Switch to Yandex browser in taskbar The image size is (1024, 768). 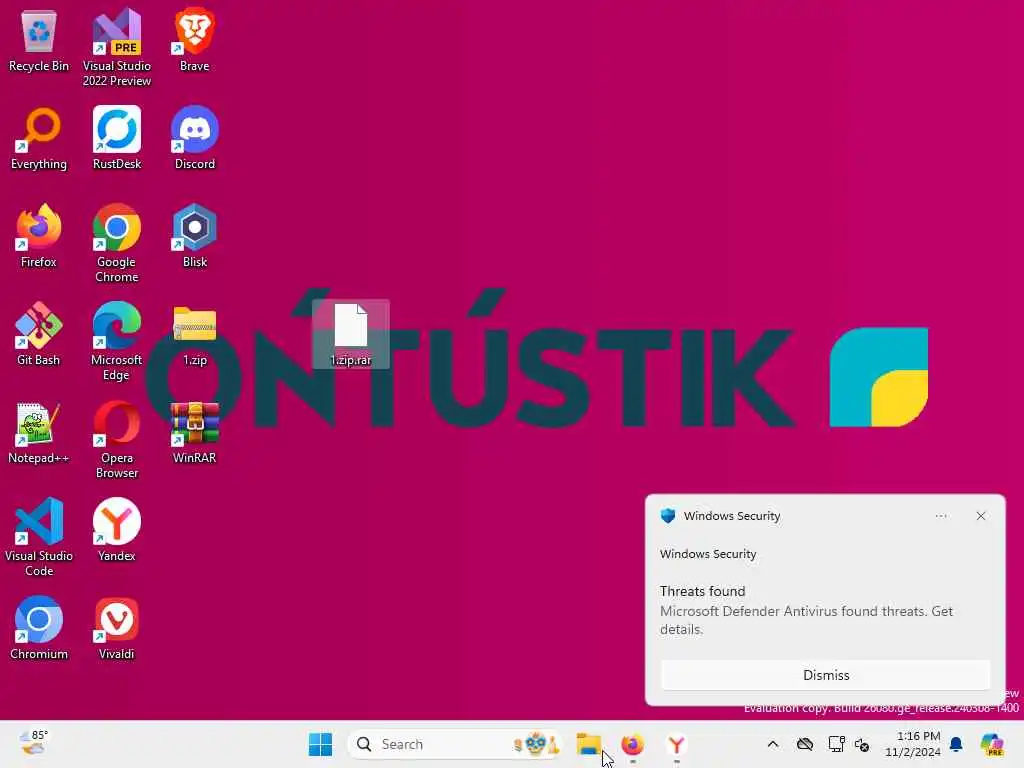tap(676, 744)
